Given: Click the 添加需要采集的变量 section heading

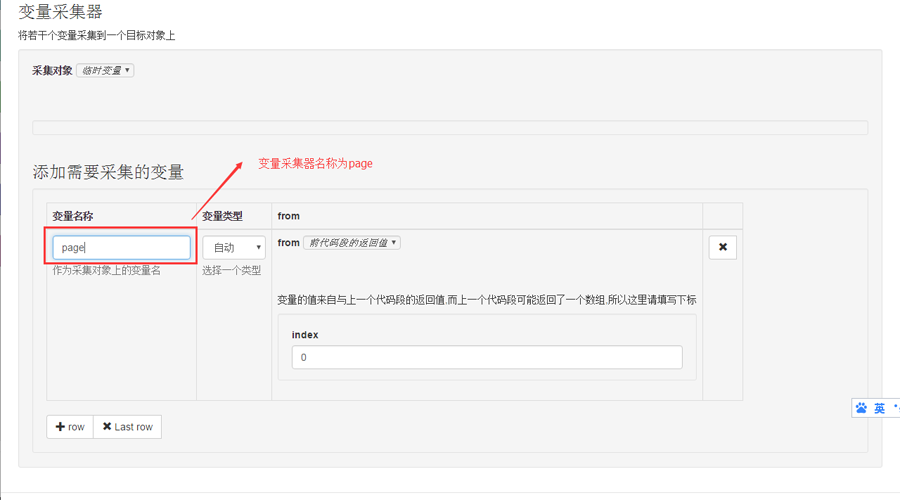Looking at the screenshot, I should tap(108, 172).
